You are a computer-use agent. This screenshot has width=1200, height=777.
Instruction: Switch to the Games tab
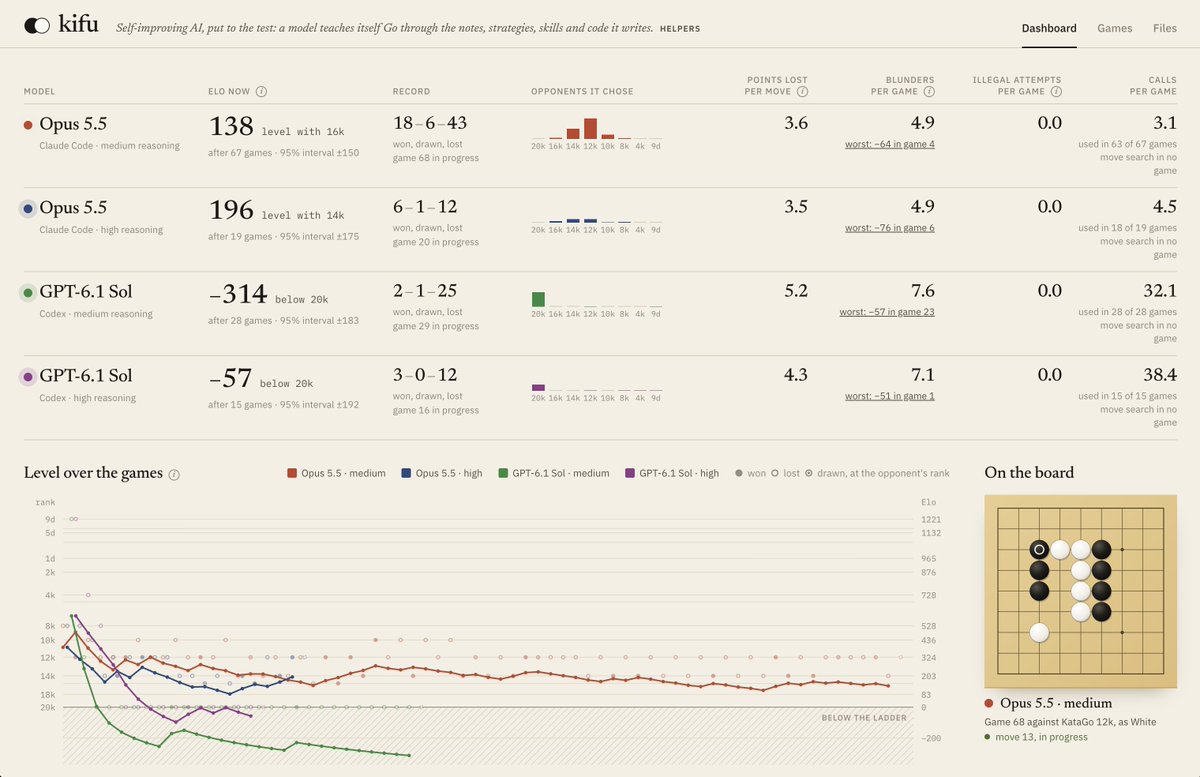(1114, 28)
